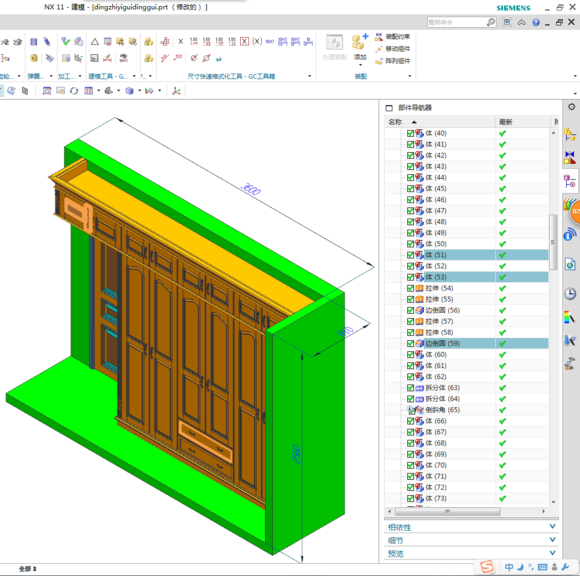580x576 pixels.
Task: Sort by the 名称 column header
Action: click(x=439, y=122)
